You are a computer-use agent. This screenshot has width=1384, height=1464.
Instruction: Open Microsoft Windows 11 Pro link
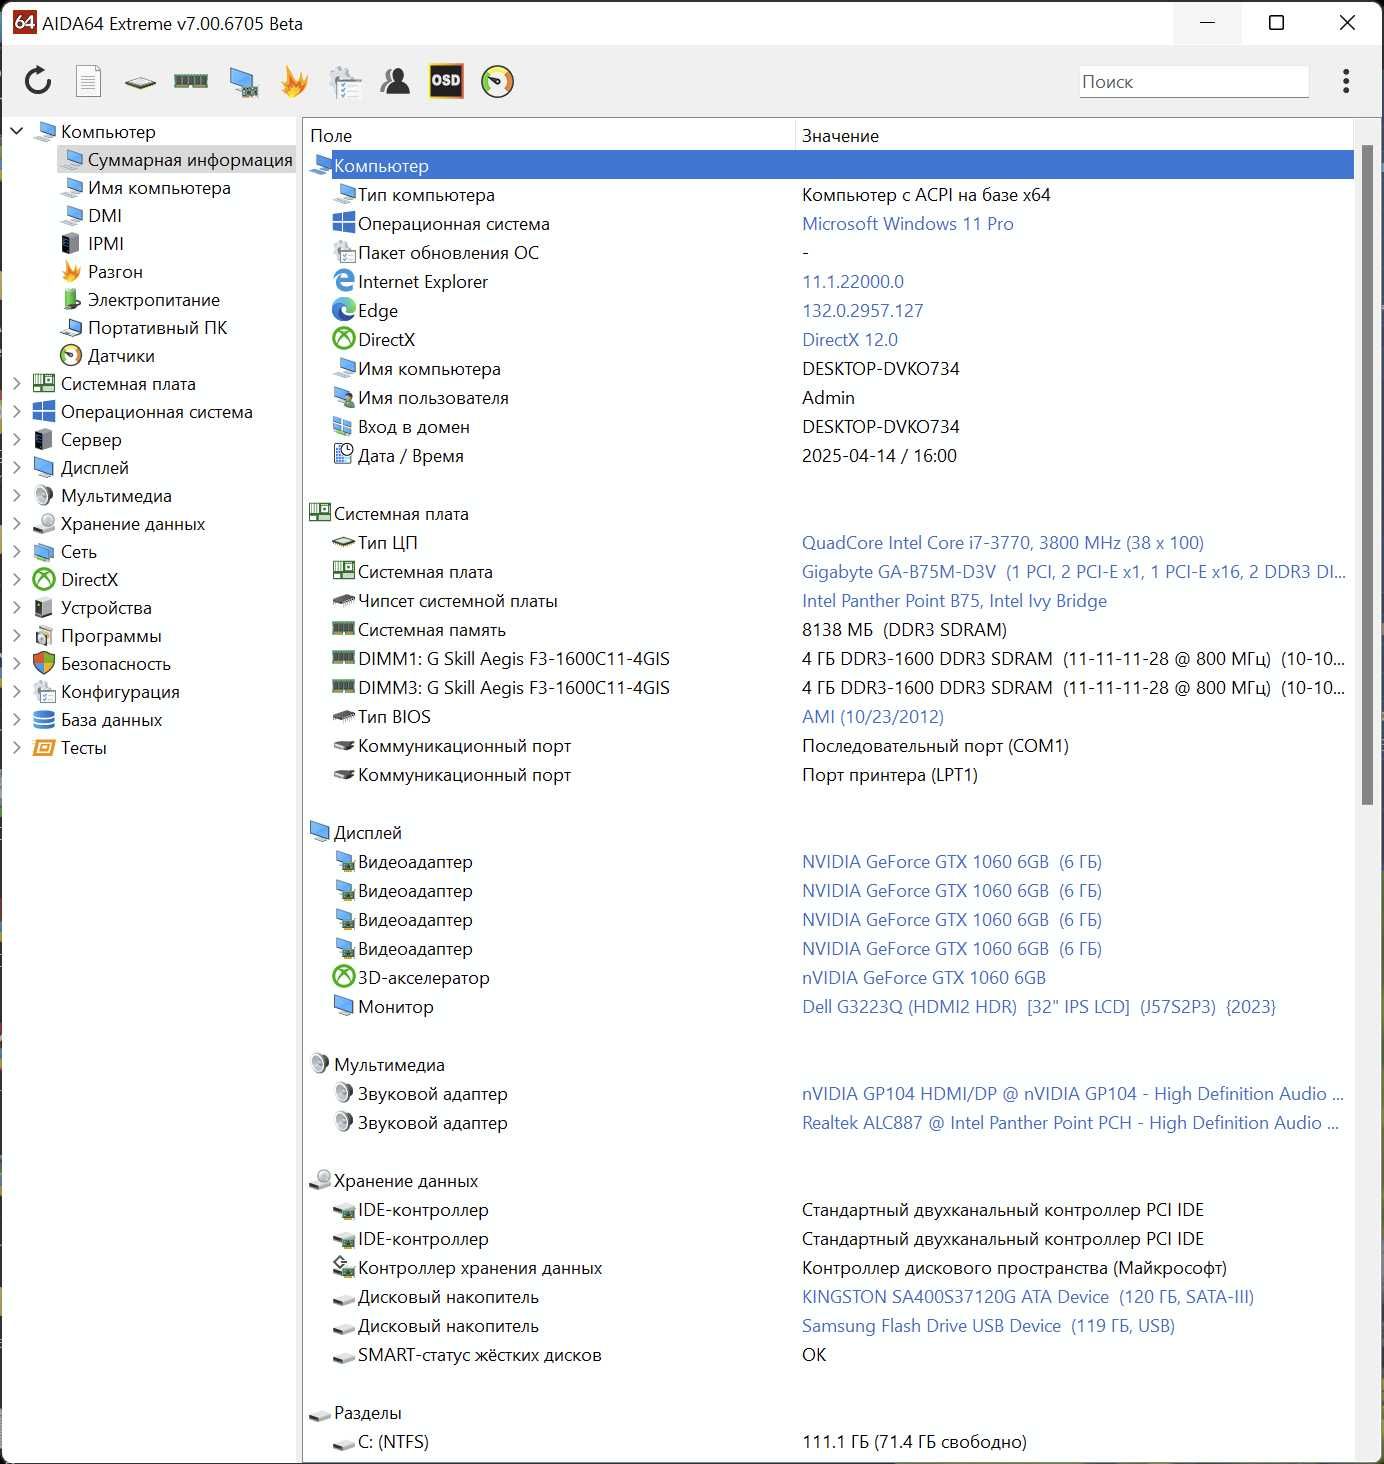[x=908, y=223]
